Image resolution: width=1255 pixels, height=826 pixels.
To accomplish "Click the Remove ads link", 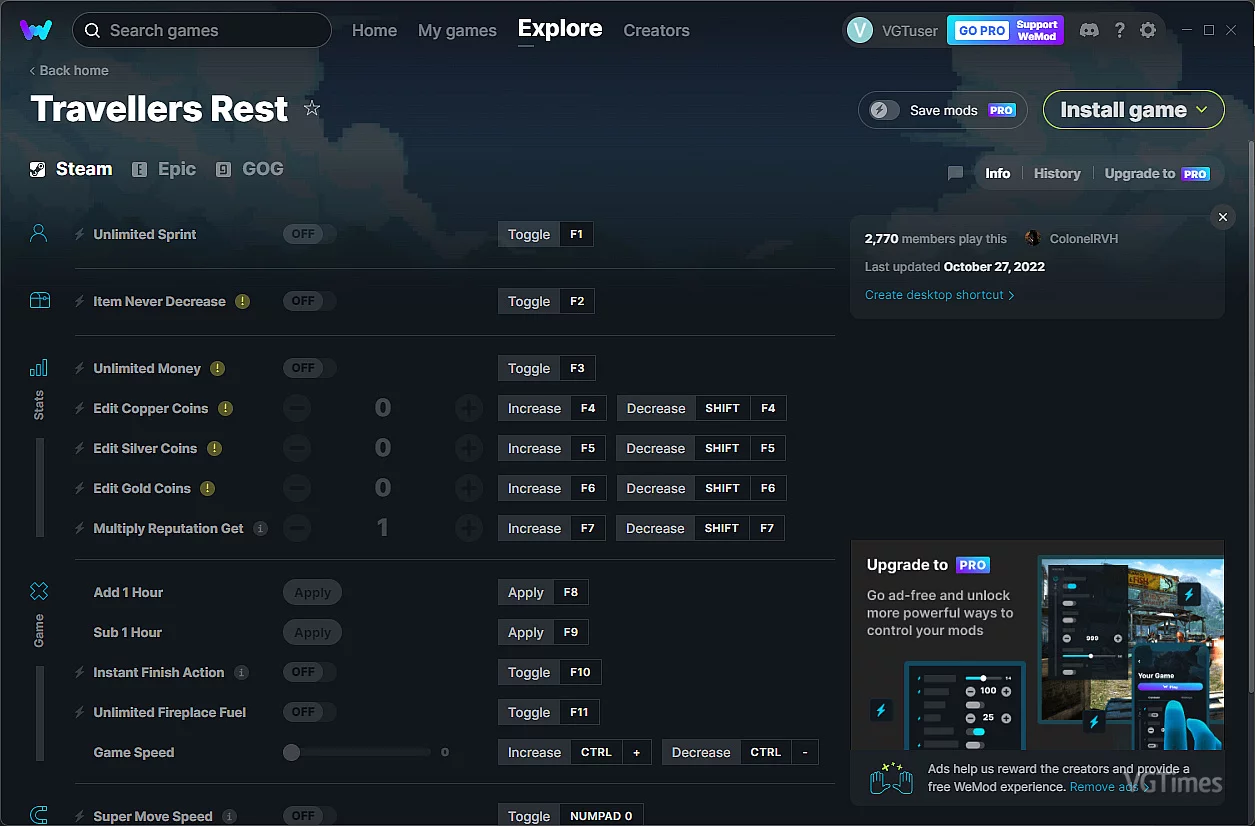I will [x=1109, y=787].
